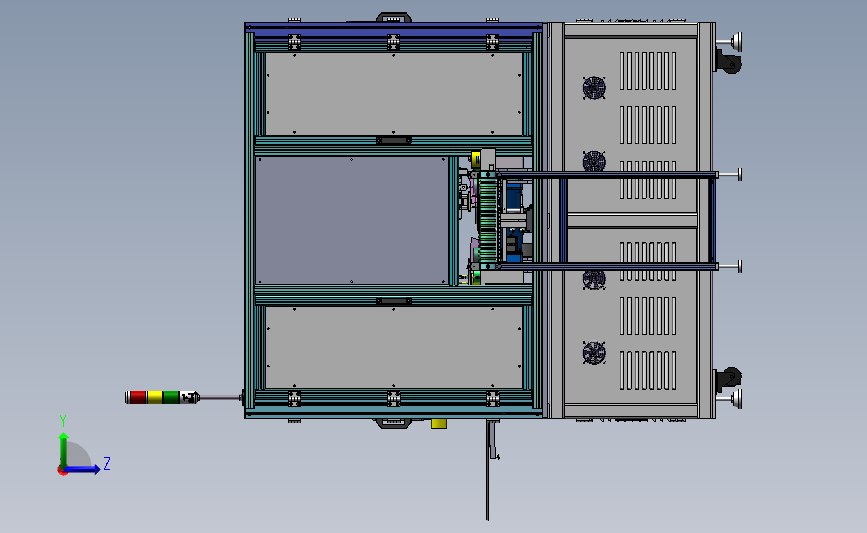This screenshot has width=867, height=533.
Task: Select the topmost cooling fan on the cabinet
Action: click(x=594, y=88)
